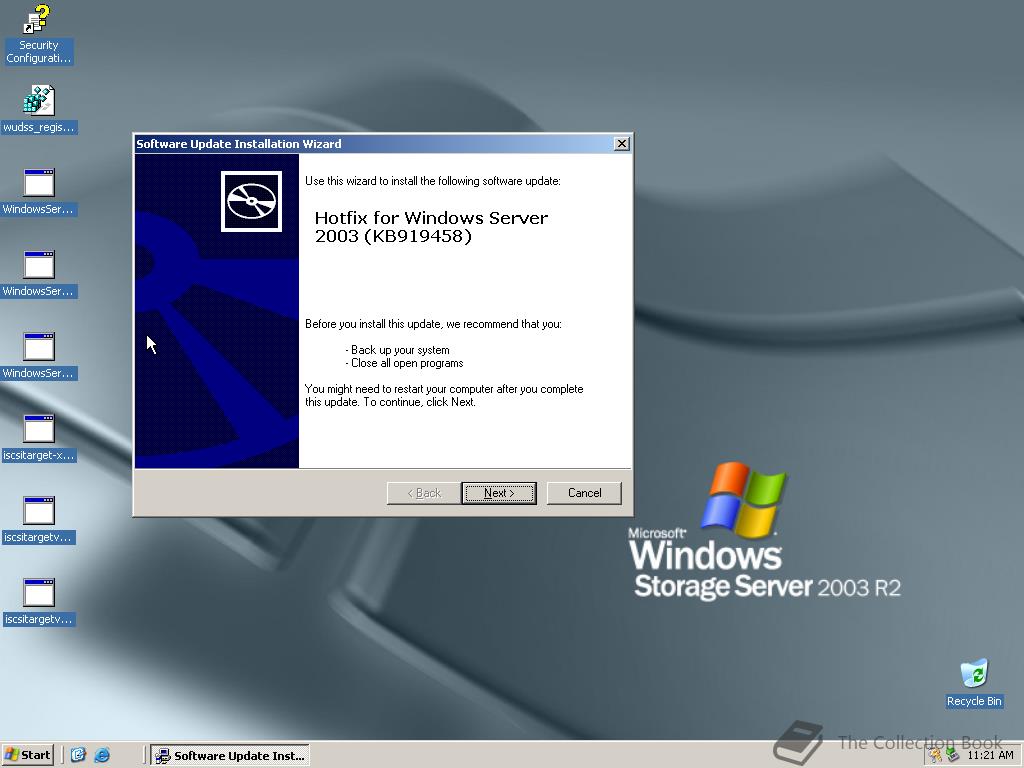
Task: Select the upper iscsitargetv... desktop icon
Action: pyautogui.click(x=38, y=520)
